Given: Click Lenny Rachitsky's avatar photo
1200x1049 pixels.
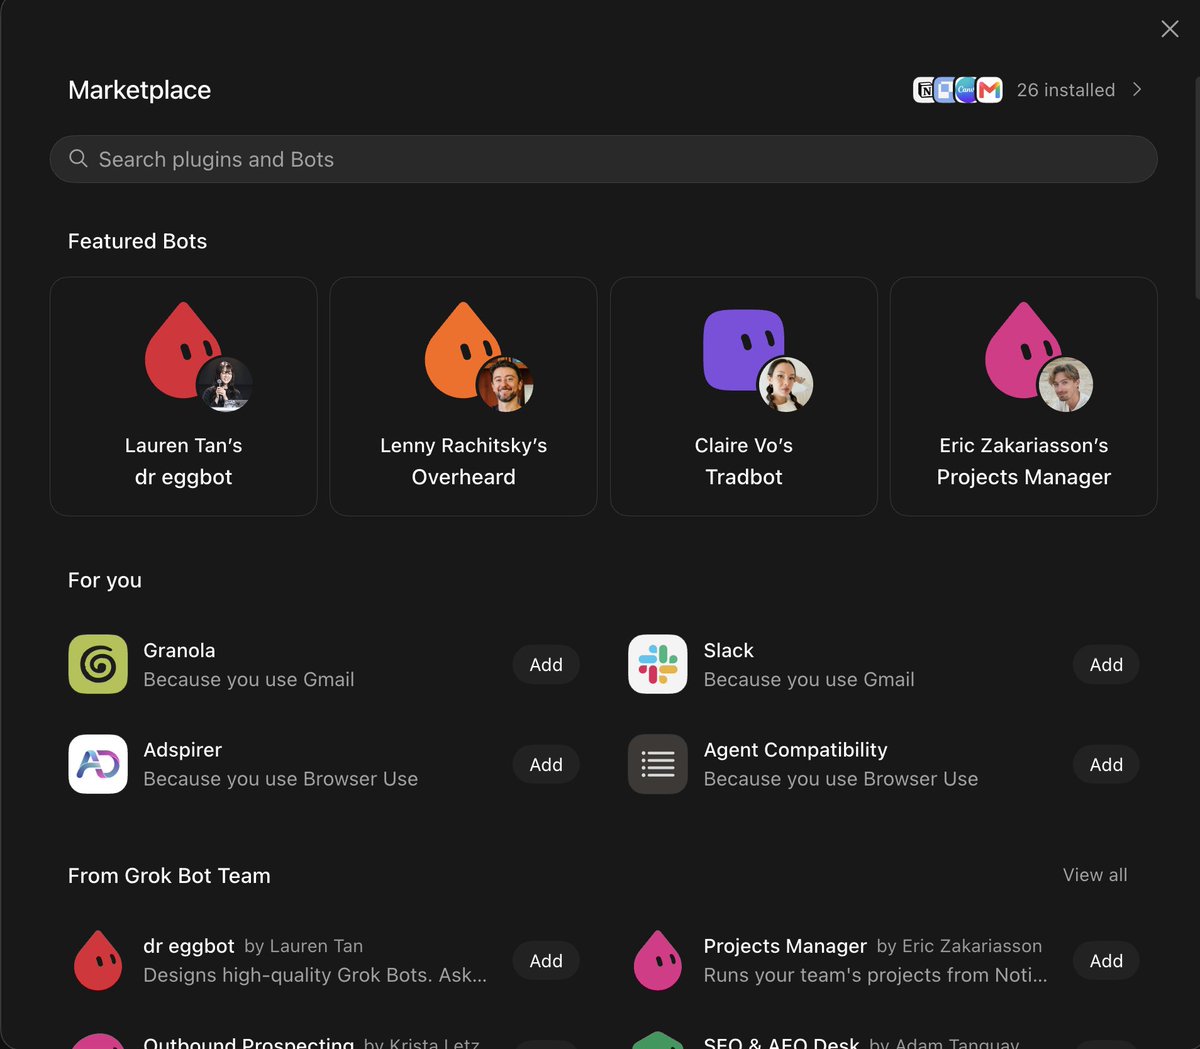Looking at the screenshot, I should [505, 385].
